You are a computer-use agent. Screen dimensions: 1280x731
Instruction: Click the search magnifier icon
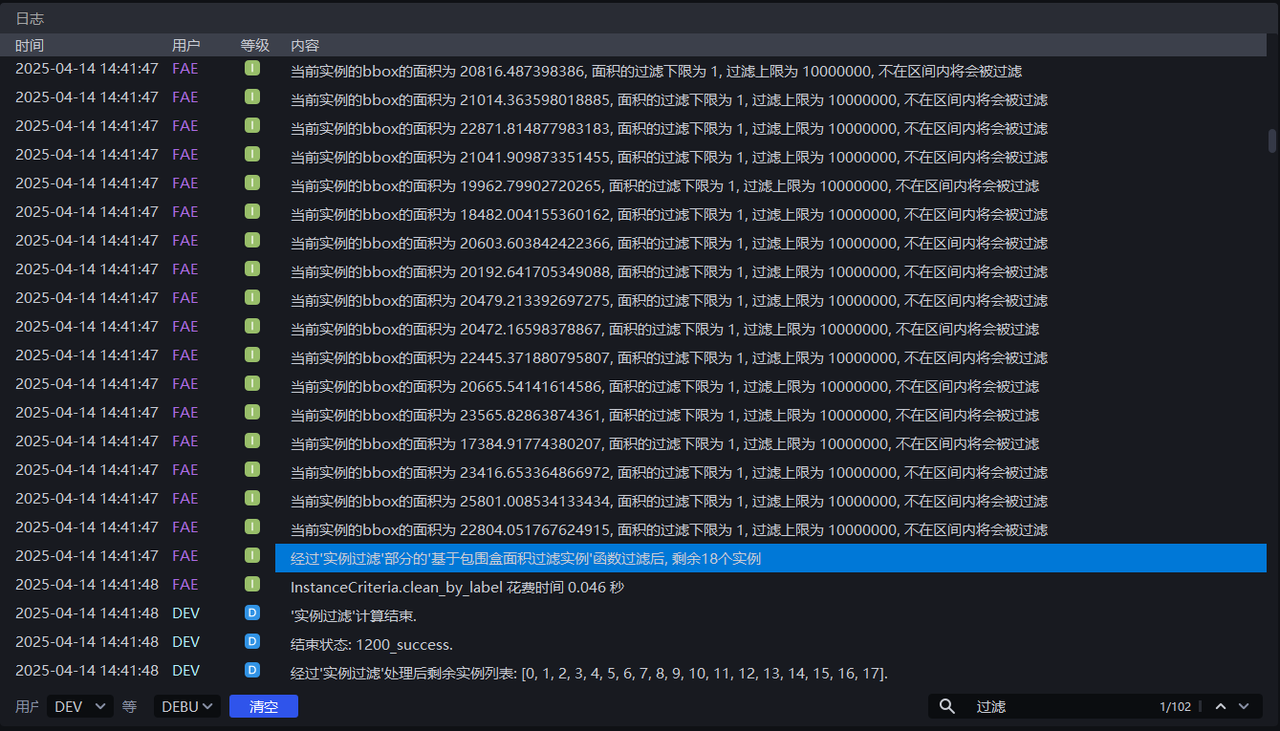[947, 707]
